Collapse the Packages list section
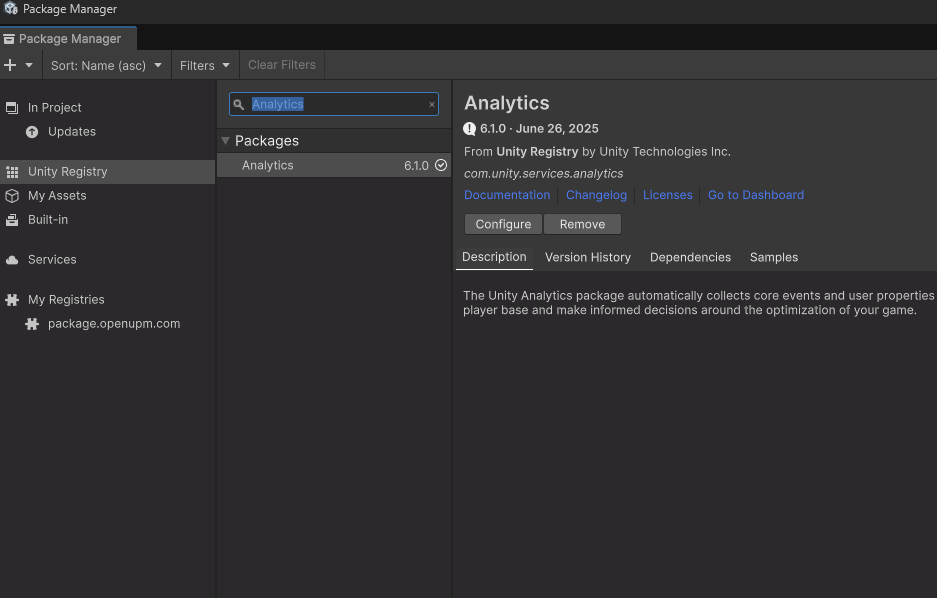This screenshot has height=598, width=937. tap(226, 141)
